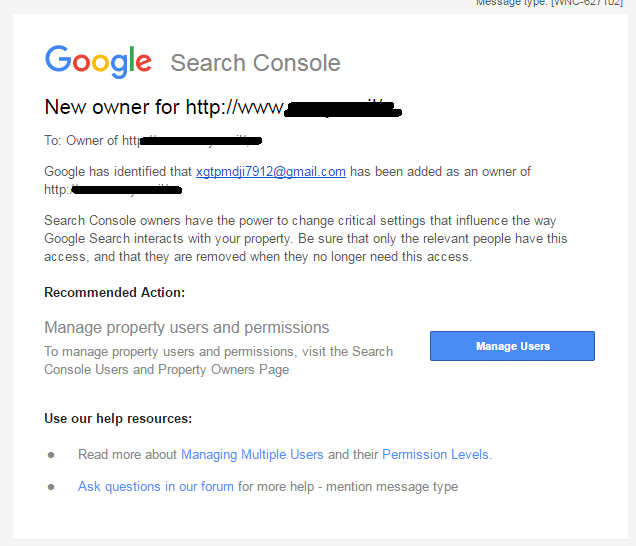Click the Search Console header text
Image resolution: width=636 pixels, height=546 pixels.
[x=256, y=63]
